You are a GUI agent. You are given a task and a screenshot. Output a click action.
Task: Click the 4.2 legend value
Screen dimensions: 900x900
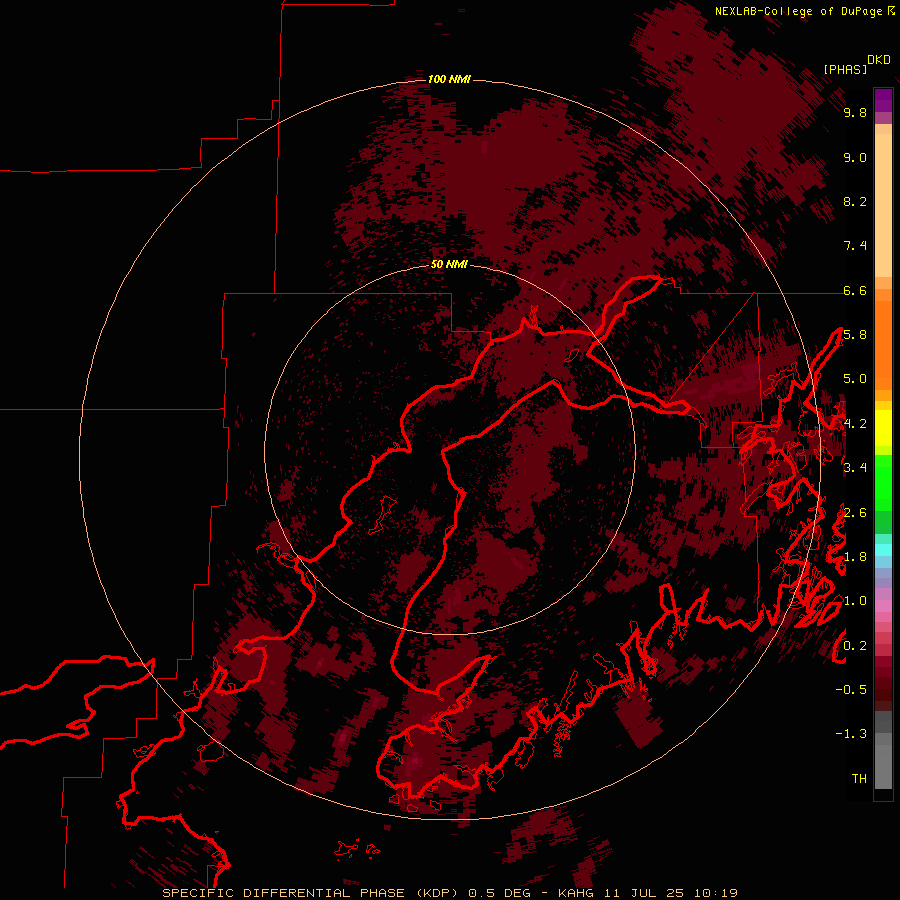[x=855, y=424]
